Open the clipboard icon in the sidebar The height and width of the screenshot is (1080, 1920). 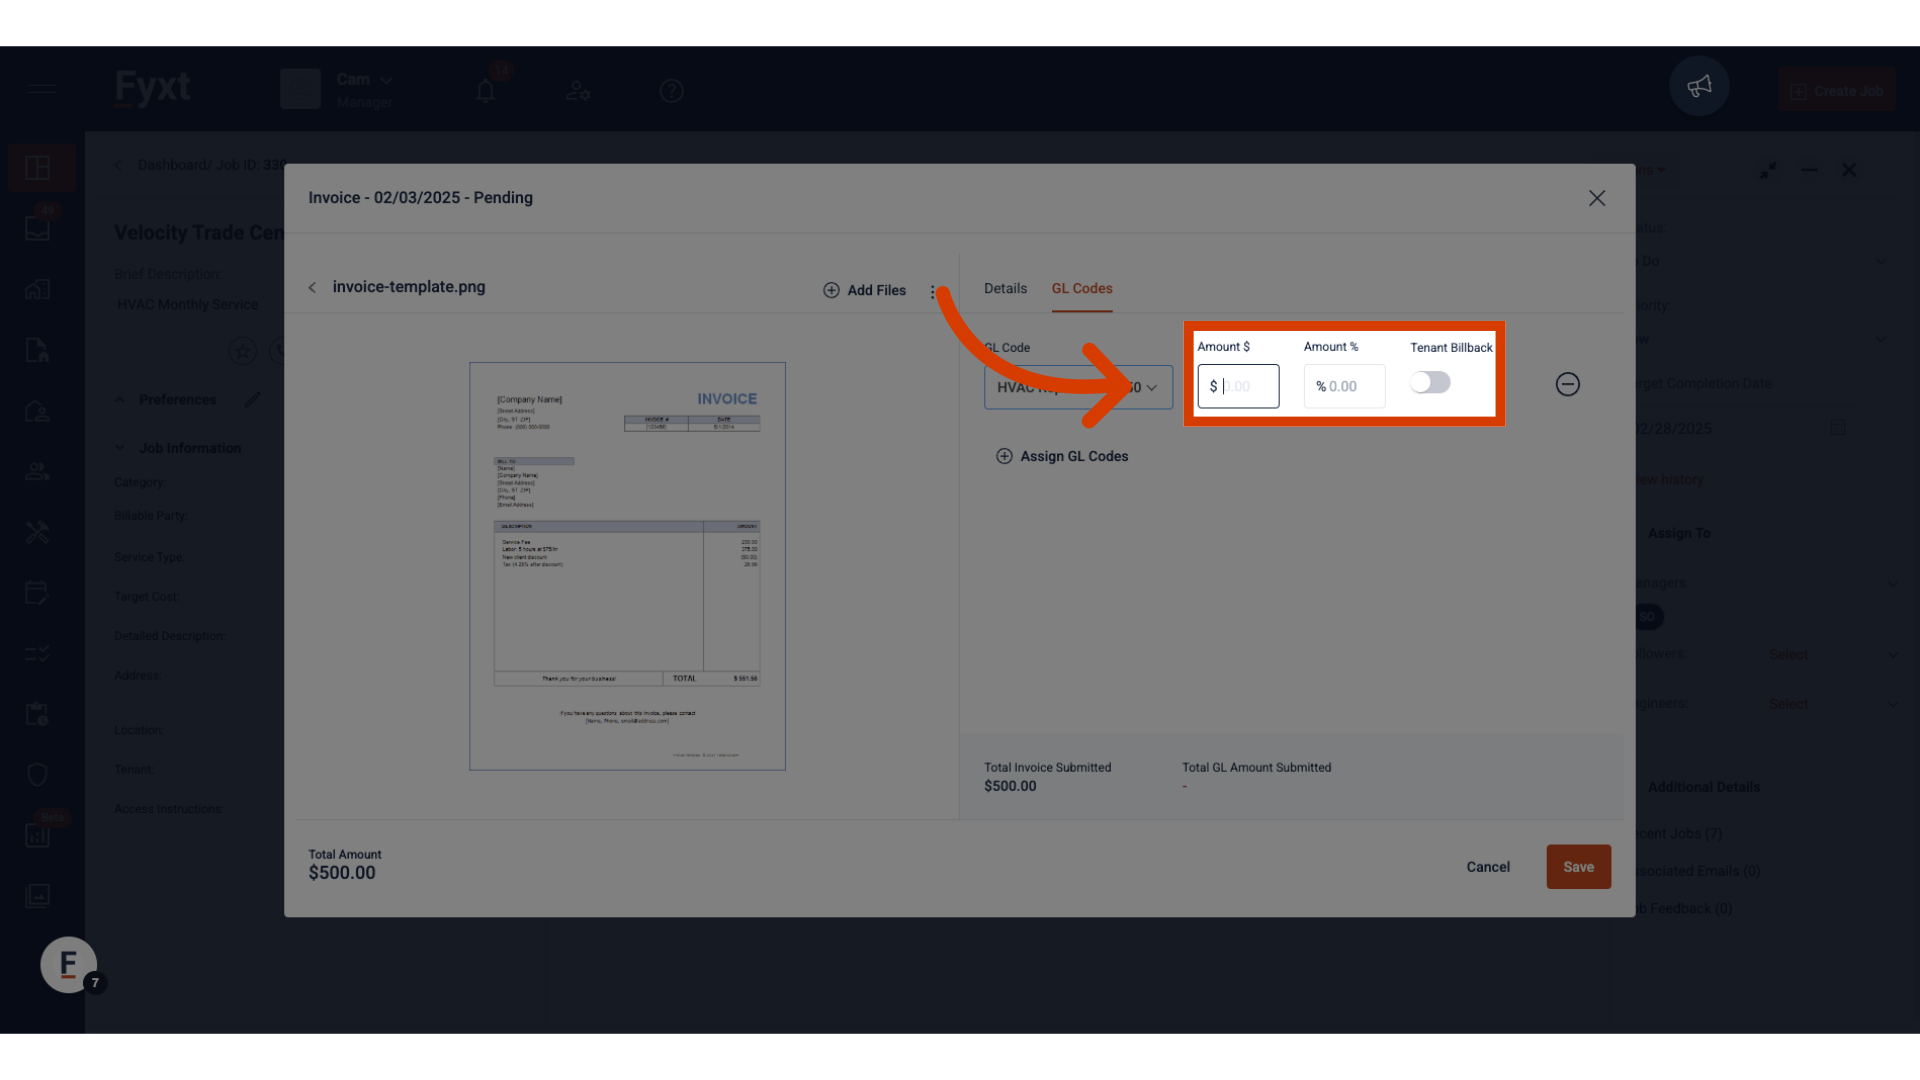[x=38, y=714]
